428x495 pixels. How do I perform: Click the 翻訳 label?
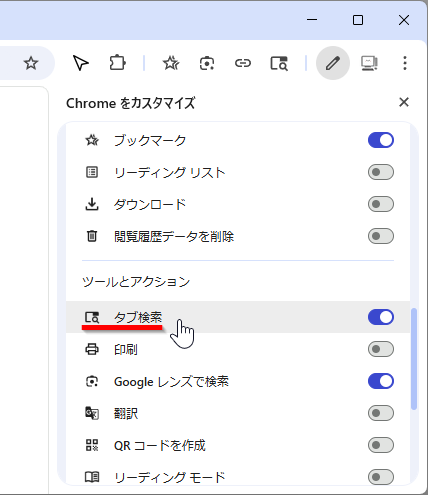pyautogui.click(x=126, y=413)
